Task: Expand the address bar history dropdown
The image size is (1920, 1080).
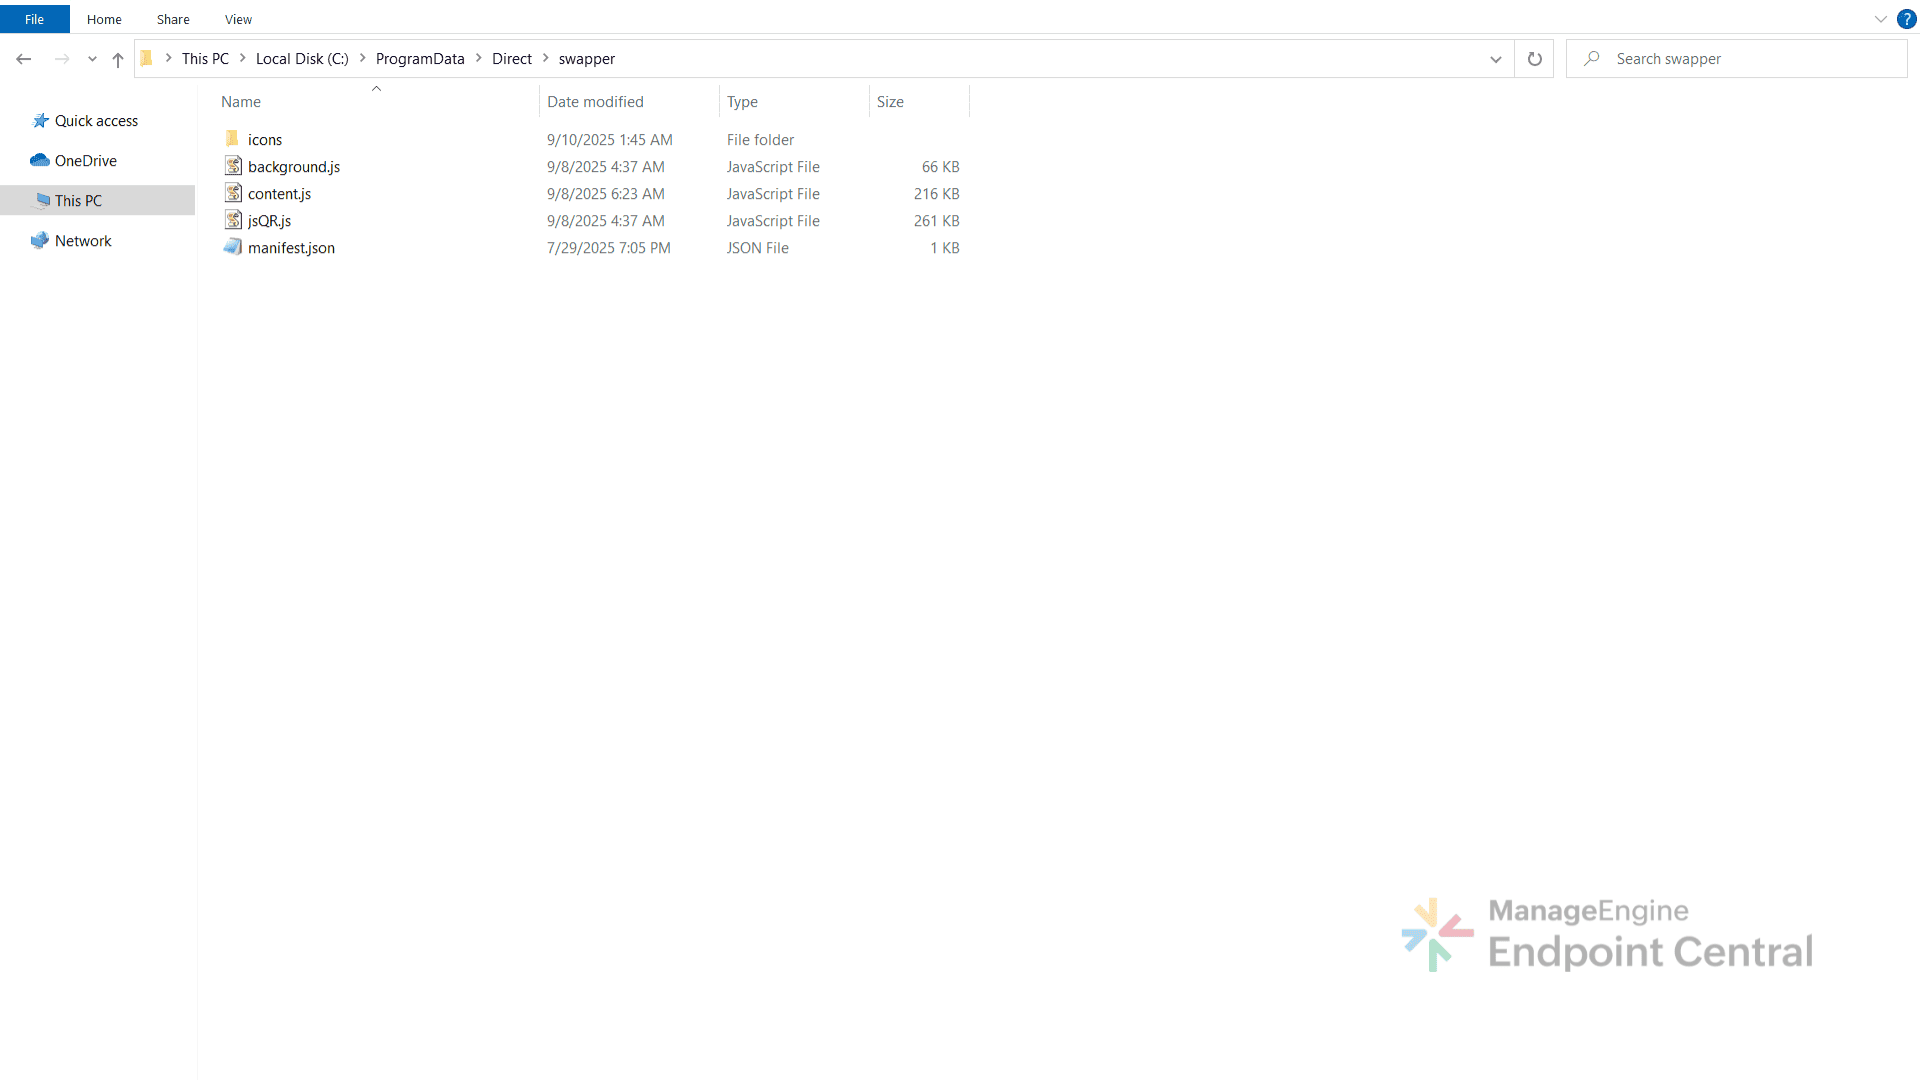Action: [1495, 59]
